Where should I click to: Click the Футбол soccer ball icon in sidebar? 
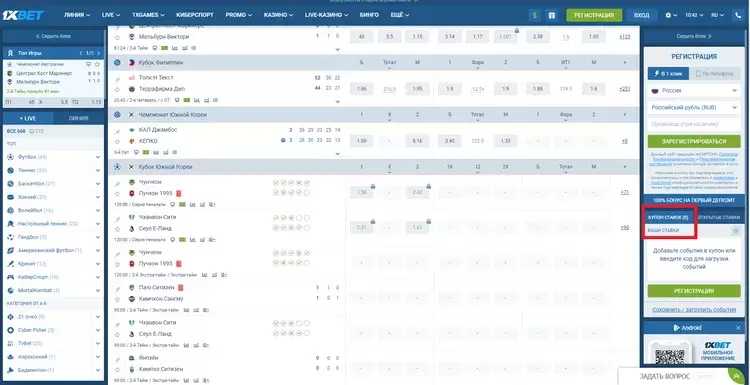(x=11, y=157)
